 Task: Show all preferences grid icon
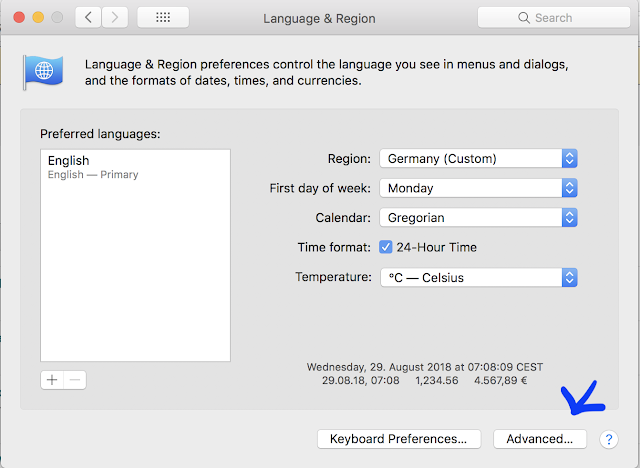tap(162, 18)
